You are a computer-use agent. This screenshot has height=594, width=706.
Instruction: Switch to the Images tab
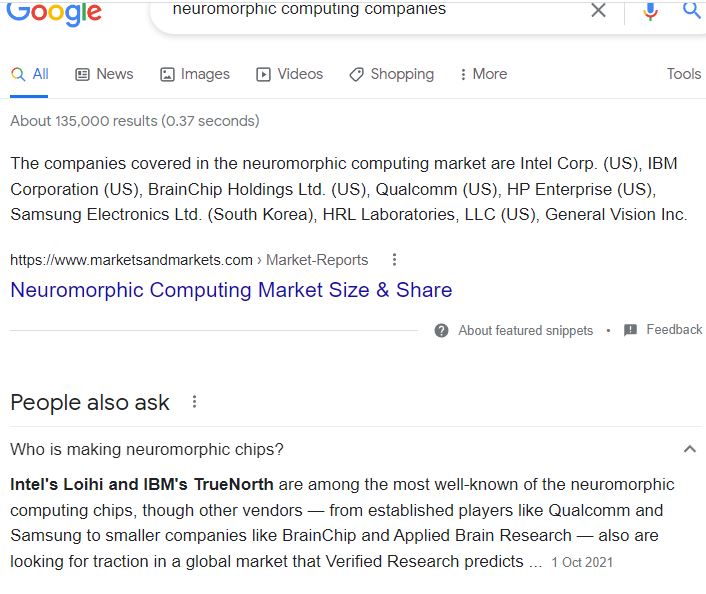point(195,74)
